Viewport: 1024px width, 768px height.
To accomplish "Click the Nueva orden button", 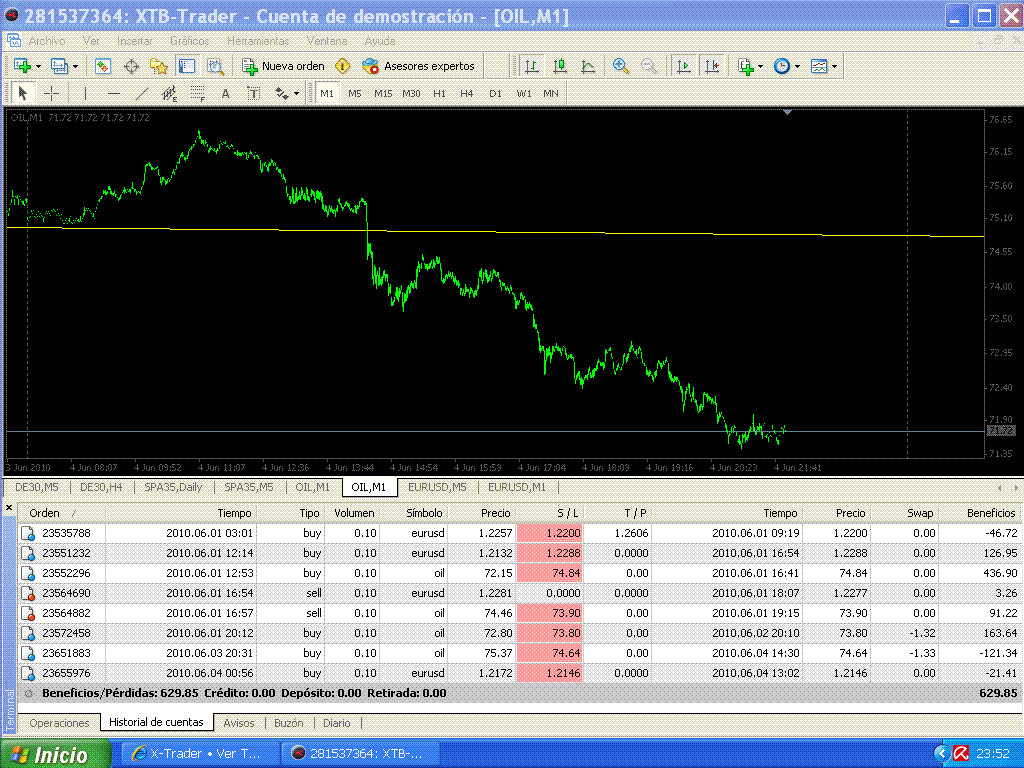I will [x=283, y=66].
